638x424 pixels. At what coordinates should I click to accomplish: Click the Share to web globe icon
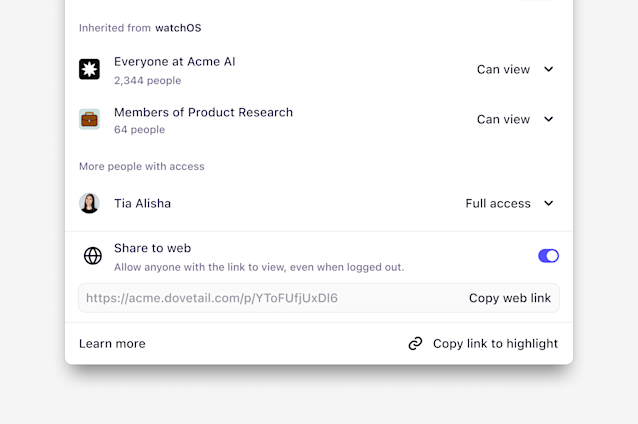pos(93,256)
